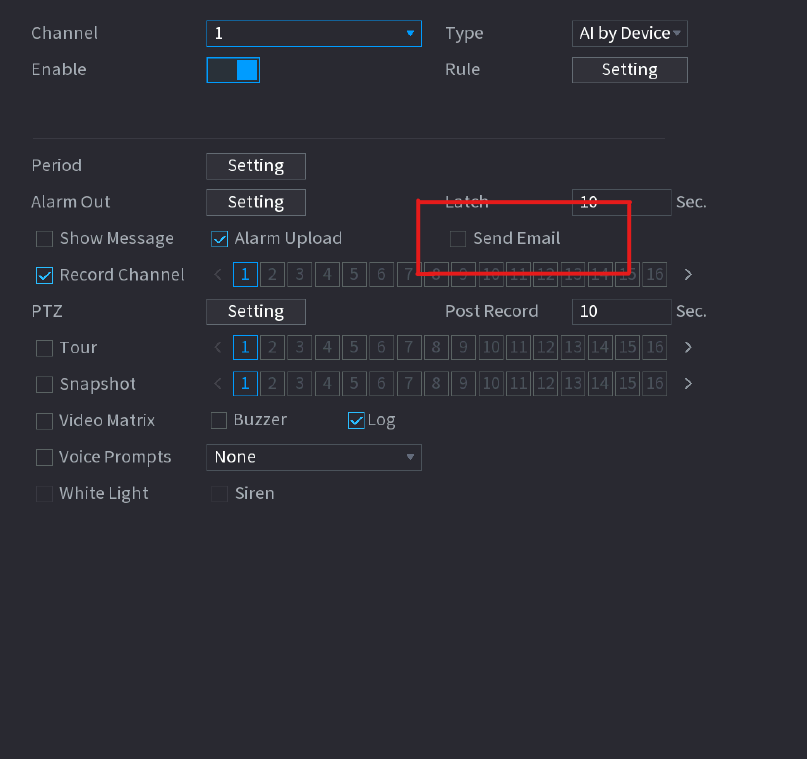807x759 pixels.
Task: Select Record Channel number 2
Action: pos(272,275)
